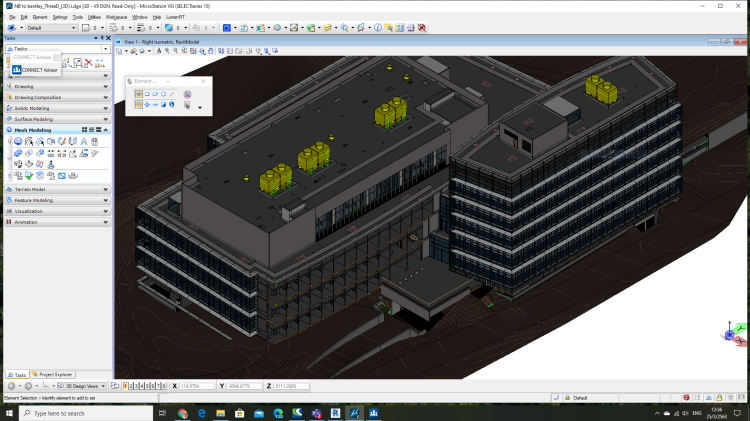This screenshot has height=421, width=750.
Task: Click the CONNECT Advisor icon
Action: pyautogui.click(x=18, y=70)
